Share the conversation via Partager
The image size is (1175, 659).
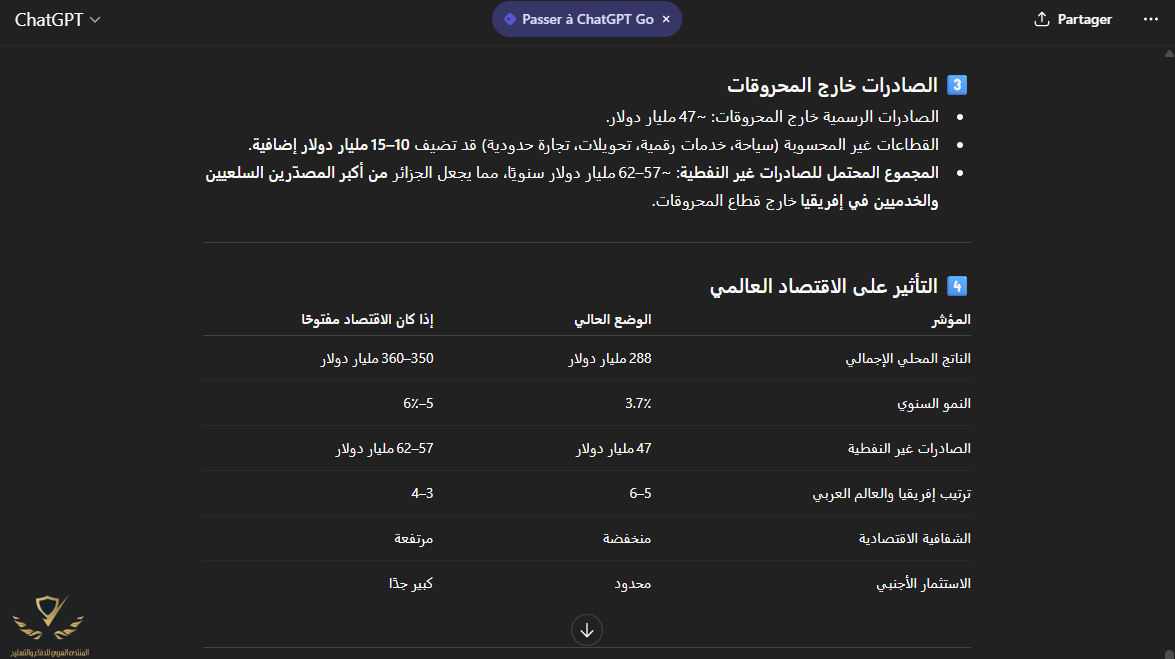pos(1073,20)
